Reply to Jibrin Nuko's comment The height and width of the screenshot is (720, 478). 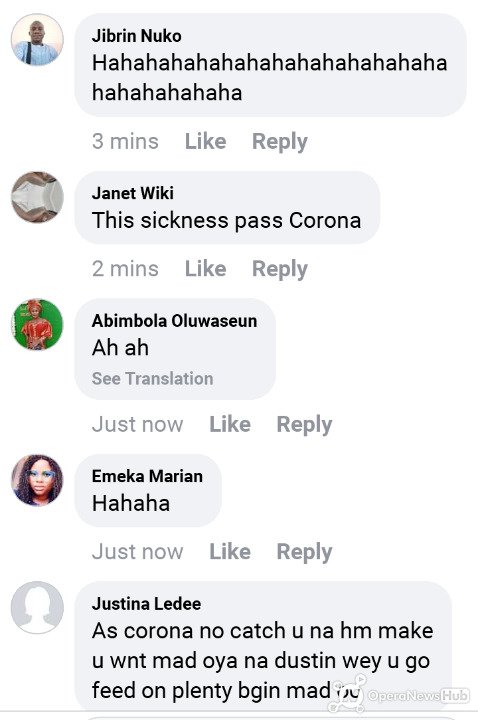[x=280, y=142]
